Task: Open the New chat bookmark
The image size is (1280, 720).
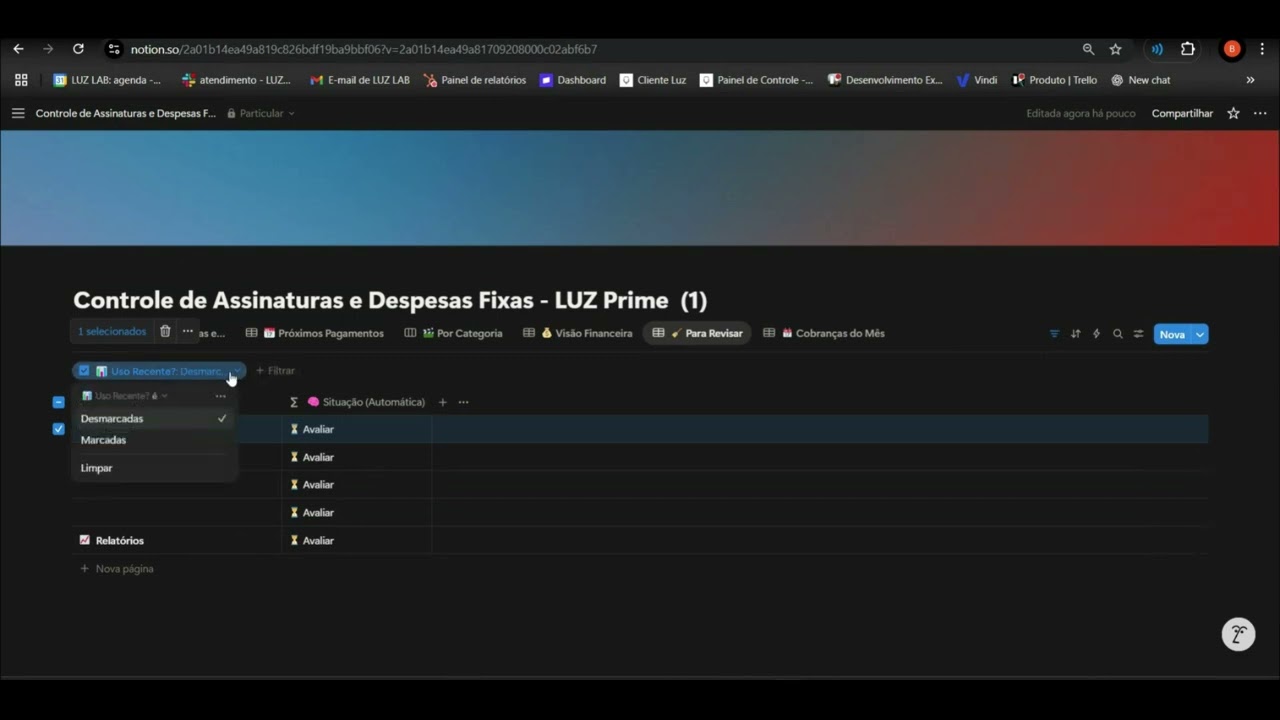Action: click(x=1140, y=80)
